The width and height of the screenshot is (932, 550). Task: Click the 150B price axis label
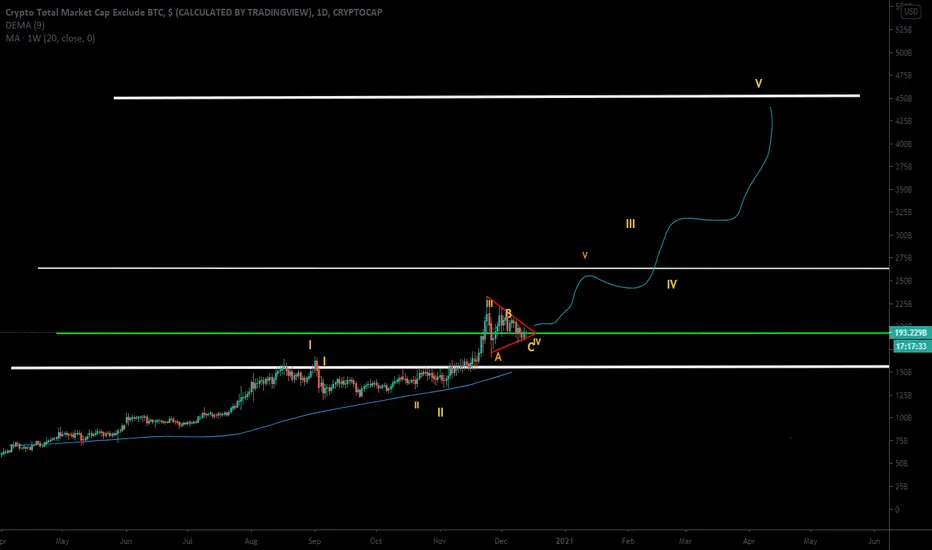(903, 372)
